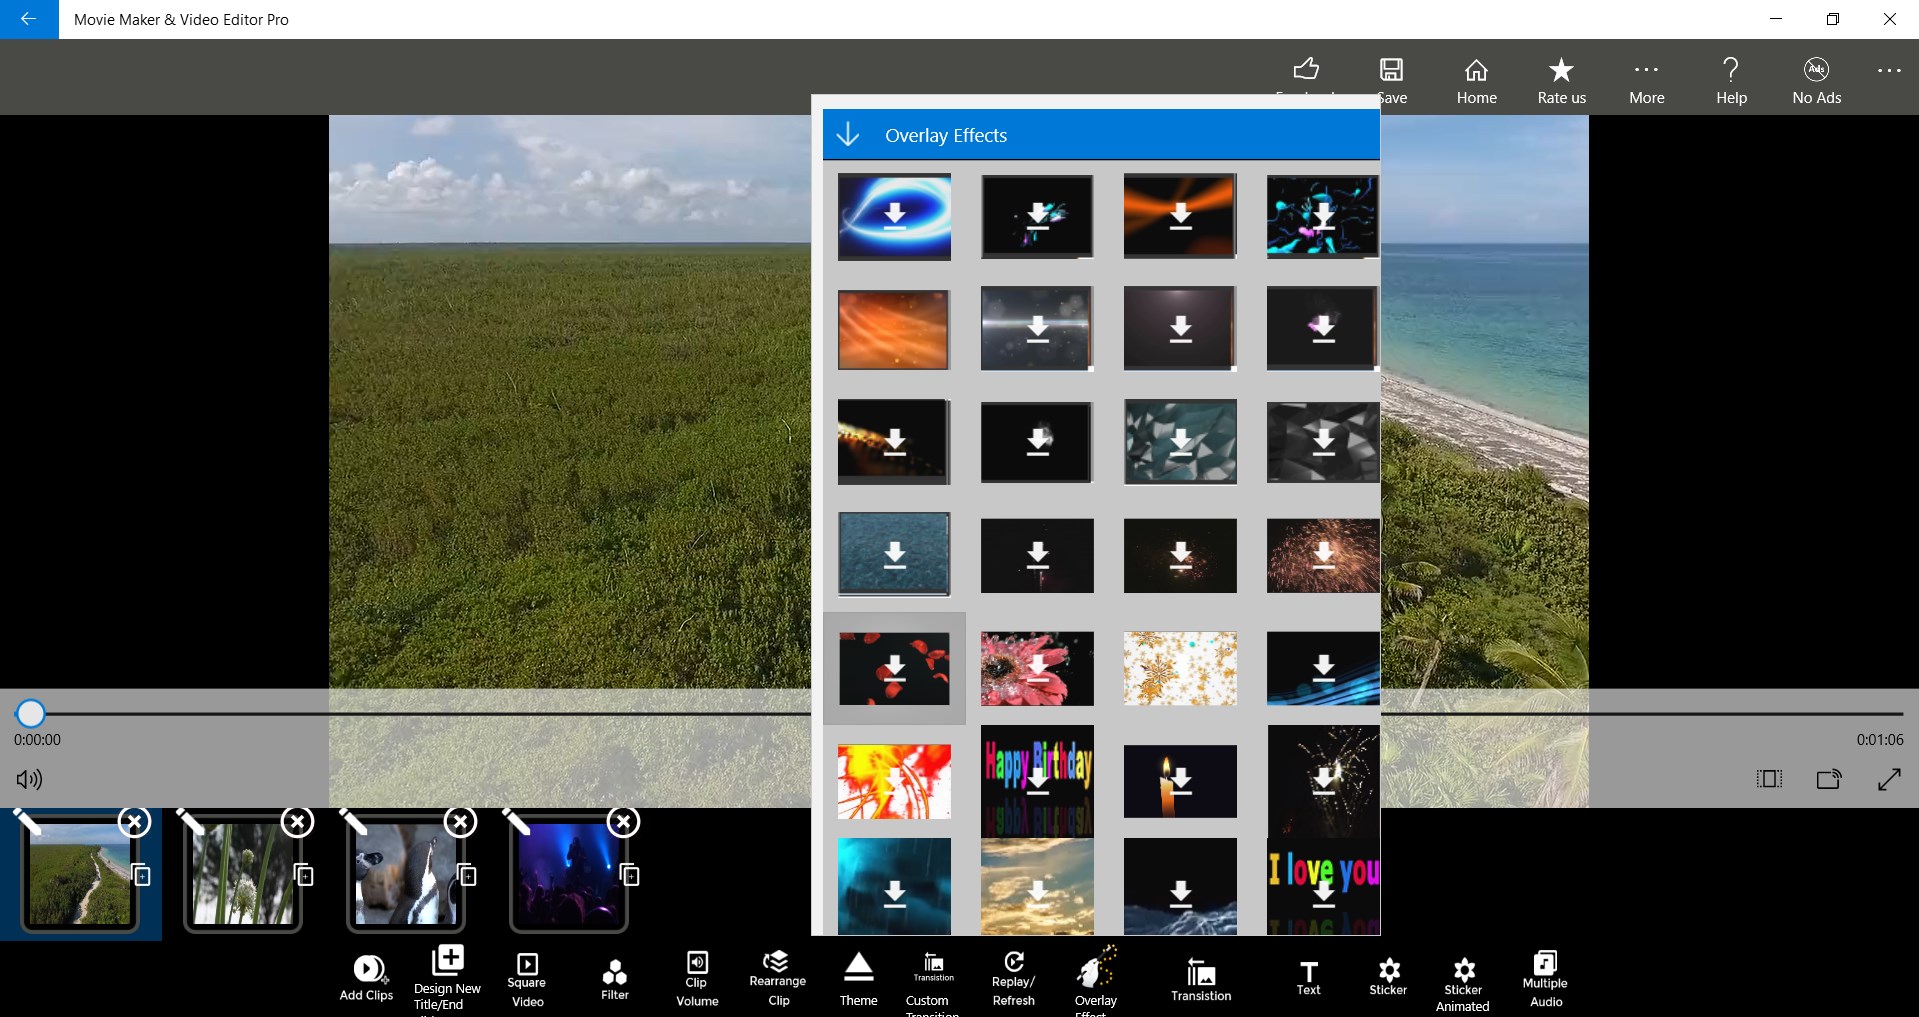
Task: Open the More menu in the top bar
Action: [1646, 81]
